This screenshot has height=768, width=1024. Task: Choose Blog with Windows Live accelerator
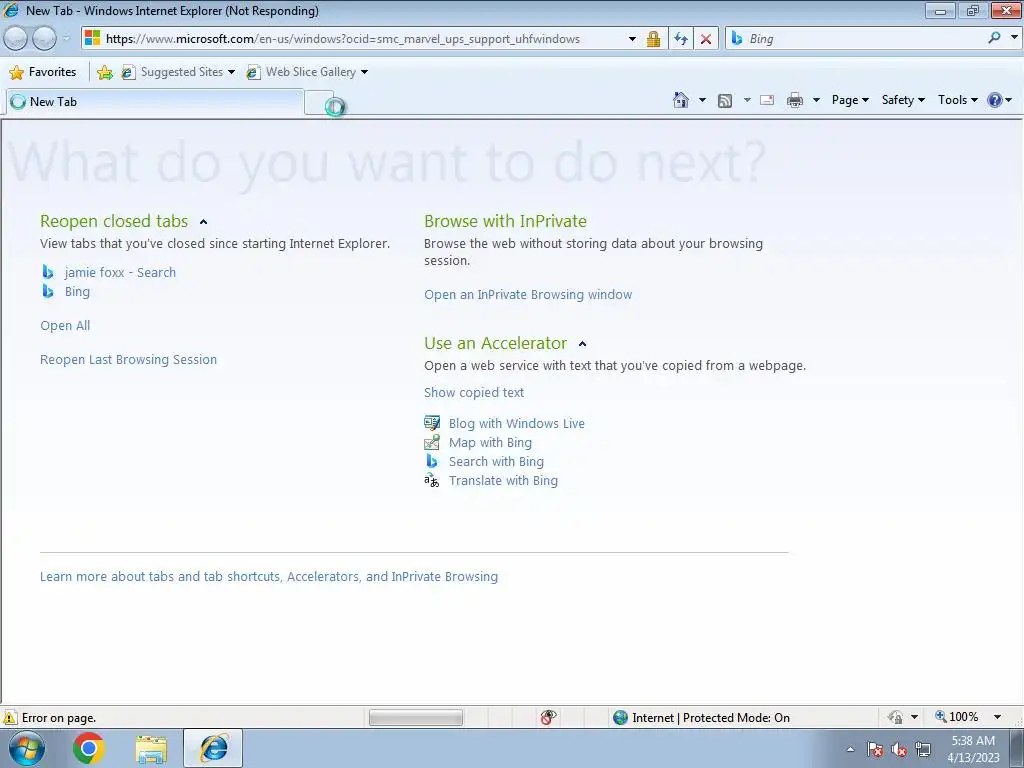[517, 423]
